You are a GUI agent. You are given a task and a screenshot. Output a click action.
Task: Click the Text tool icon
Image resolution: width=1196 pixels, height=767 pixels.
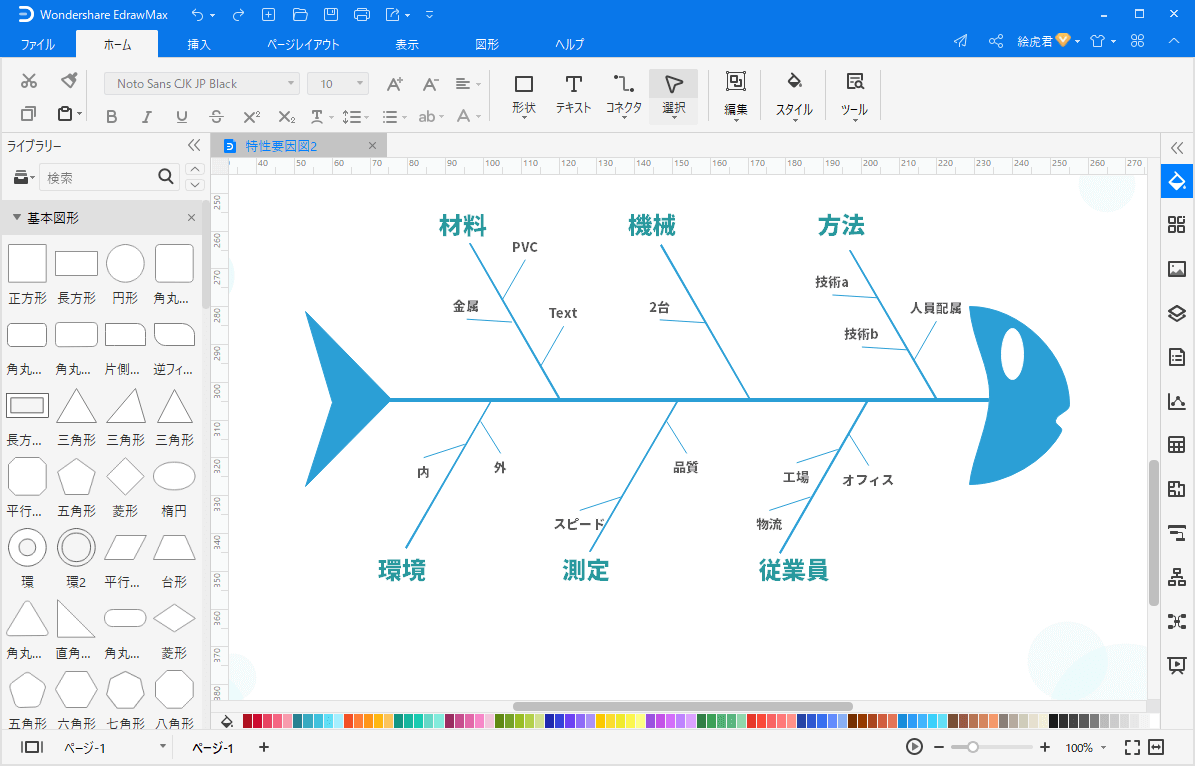pos(573,92)
